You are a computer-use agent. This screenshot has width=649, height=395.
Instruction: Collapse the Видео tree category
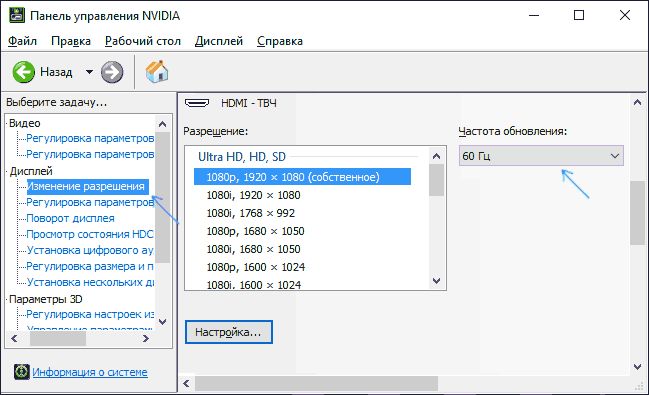pos(24,123)
